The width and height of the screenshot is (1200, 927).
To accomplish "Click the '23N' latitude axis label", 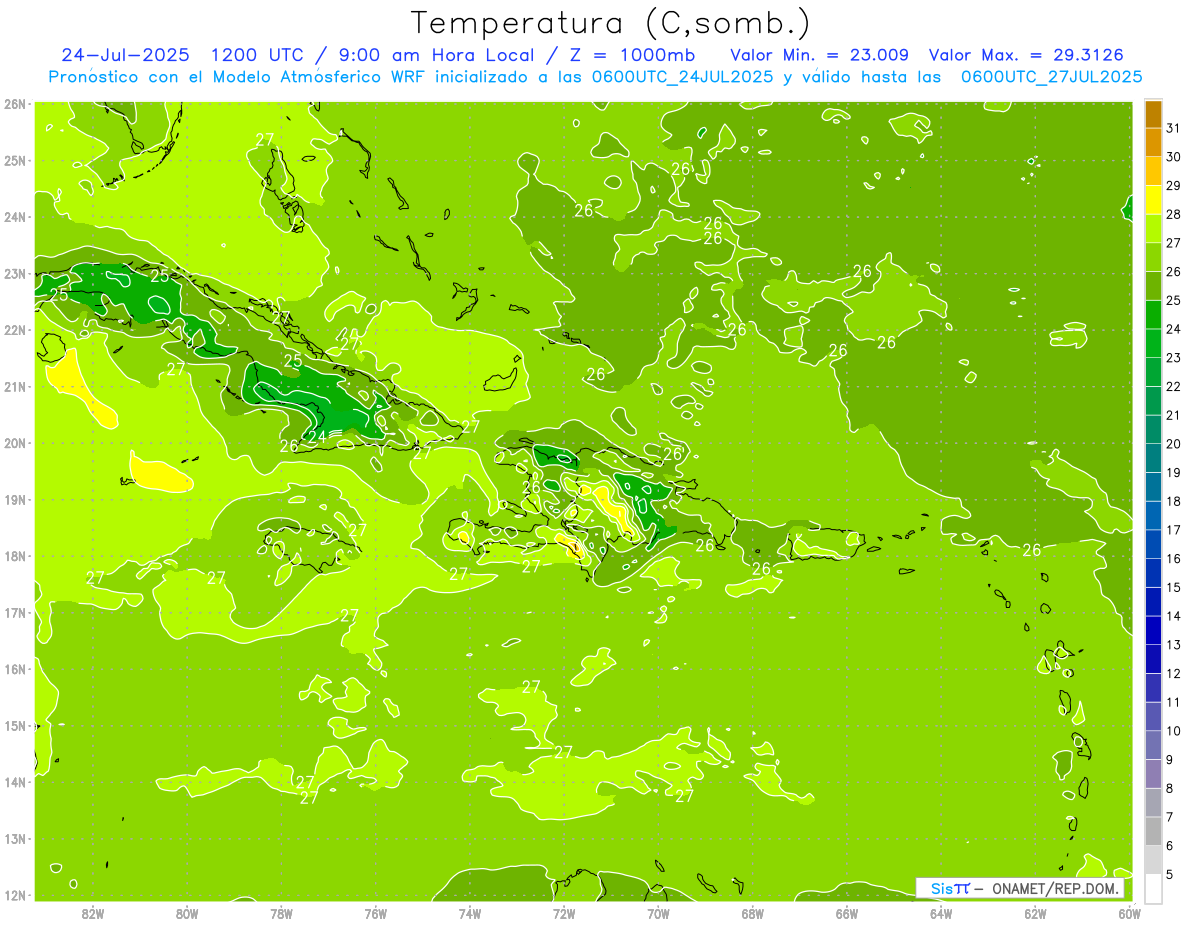I will [14, 273].
